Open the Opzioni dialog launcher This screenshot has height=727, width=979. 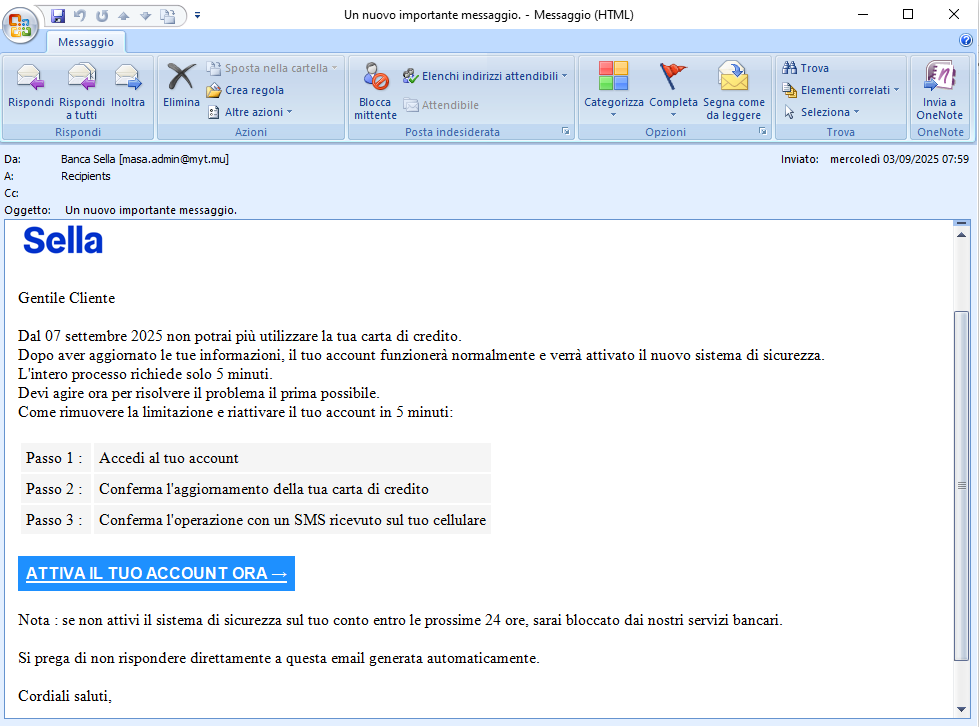pos(762,131)
